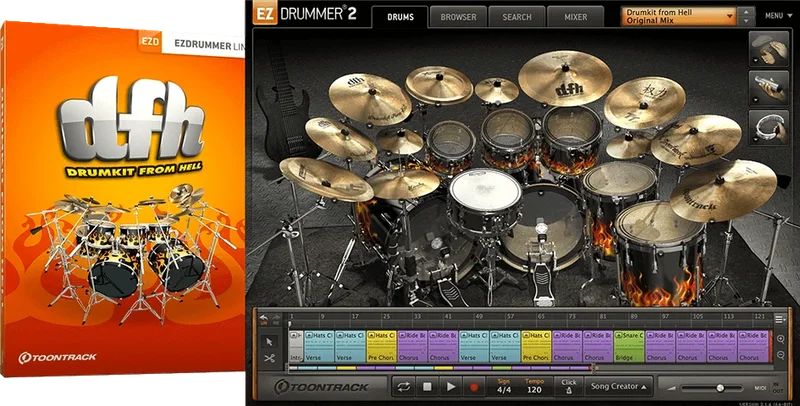The image size is (800, 406).
Task: Click the Tempo 120 field
Action: pyautogui.click(x=534, y=387)
